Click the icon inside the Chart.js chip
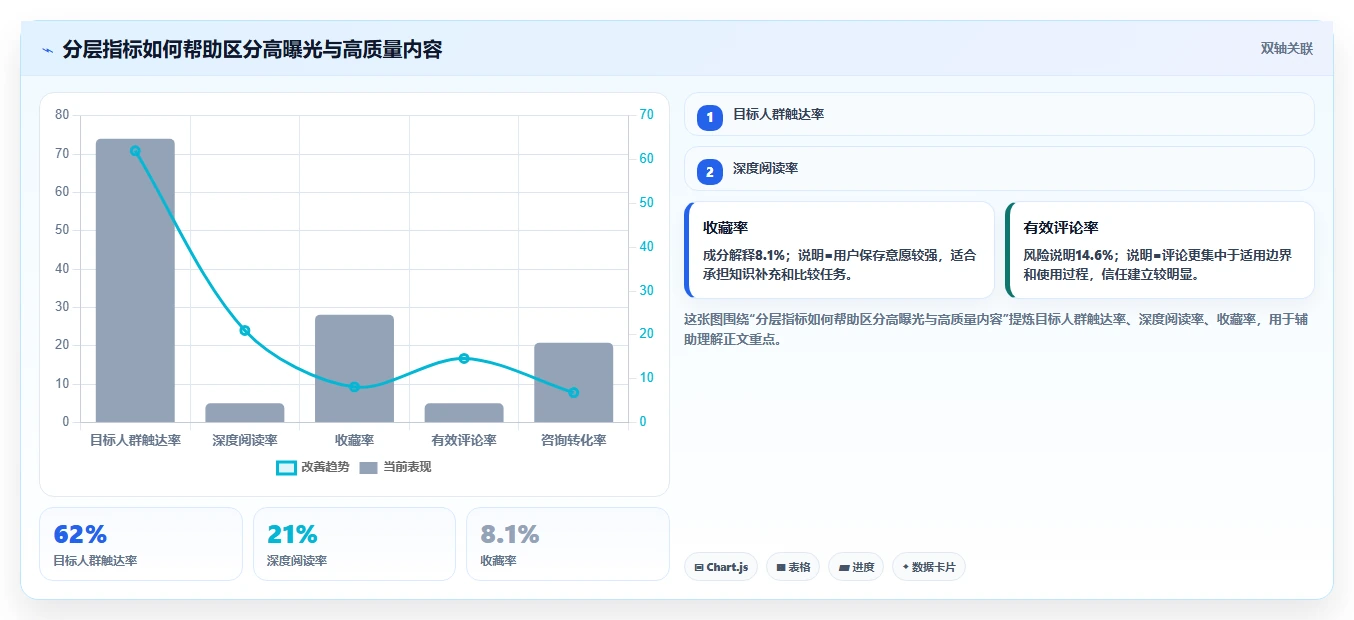This screenshot has height=620, width=1354. coord(699,568)
